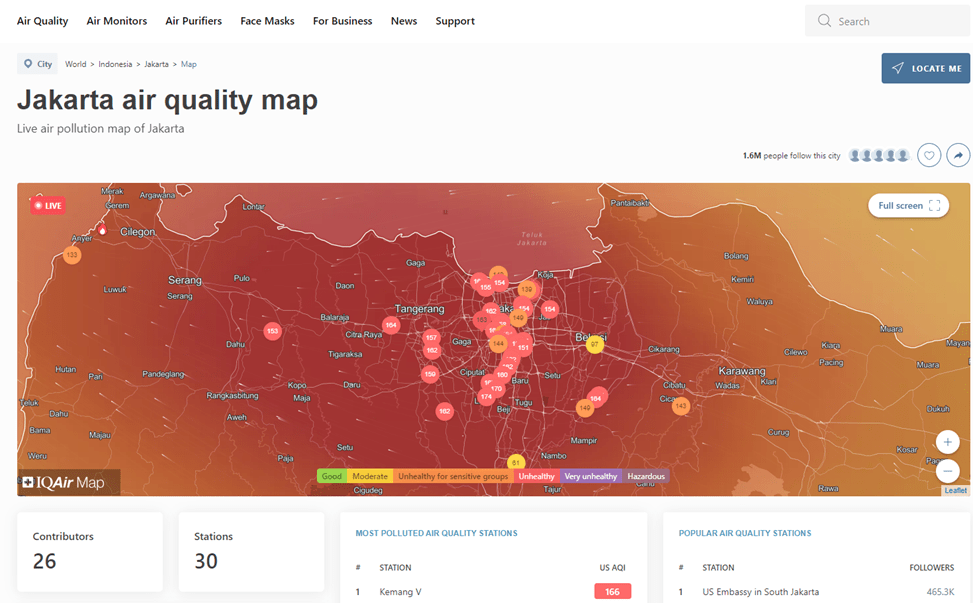Open the Kemang V station row
This screenshot has width=973, height=603.
400,592
